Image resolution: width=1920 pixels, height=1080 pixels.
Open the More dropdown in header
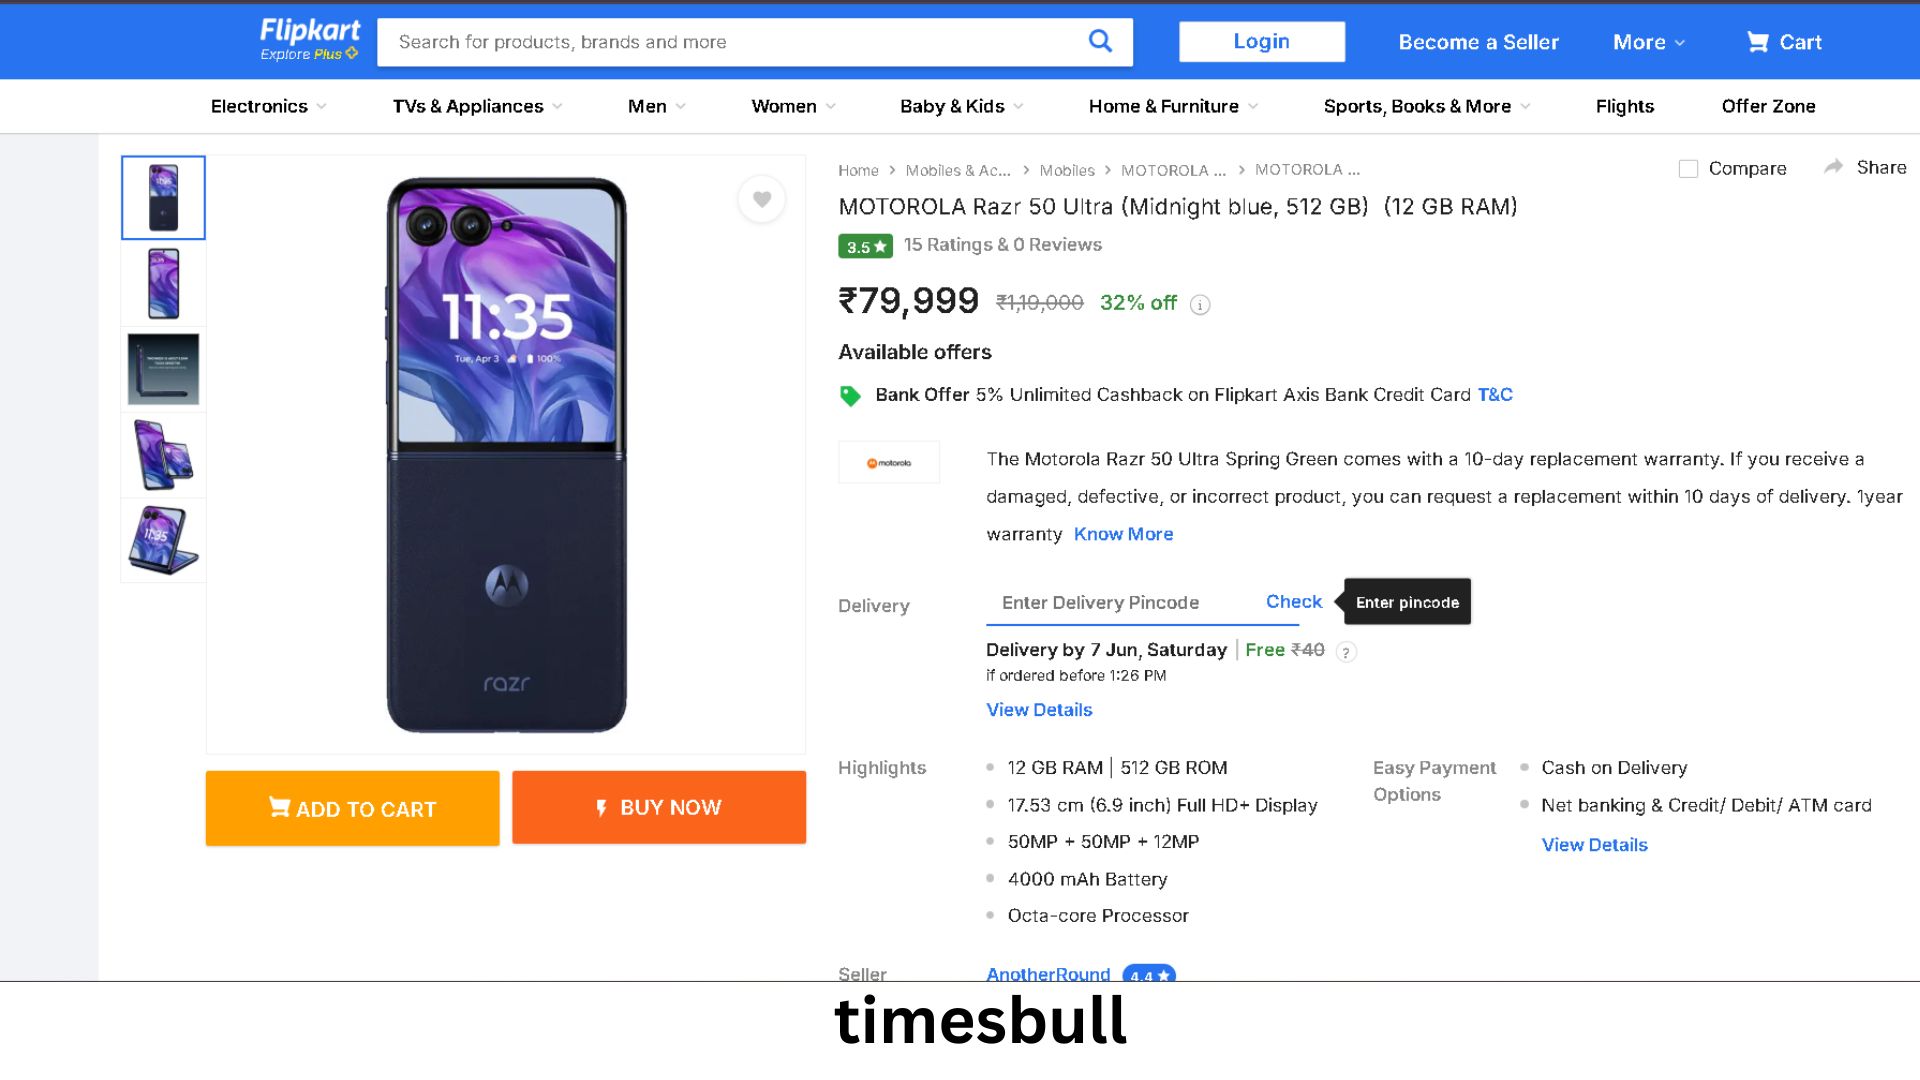click(x=1648, y=42)
